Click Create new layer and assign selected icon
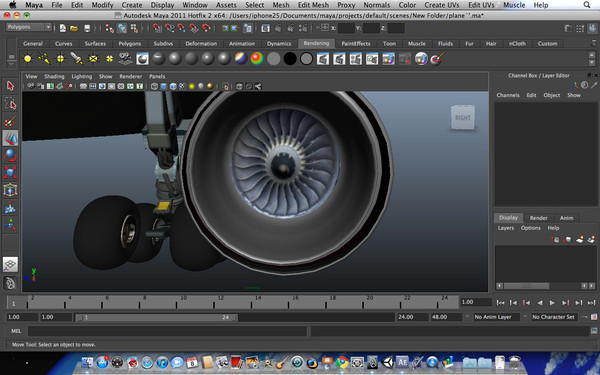600x375 pixels. tap(591, 240)
